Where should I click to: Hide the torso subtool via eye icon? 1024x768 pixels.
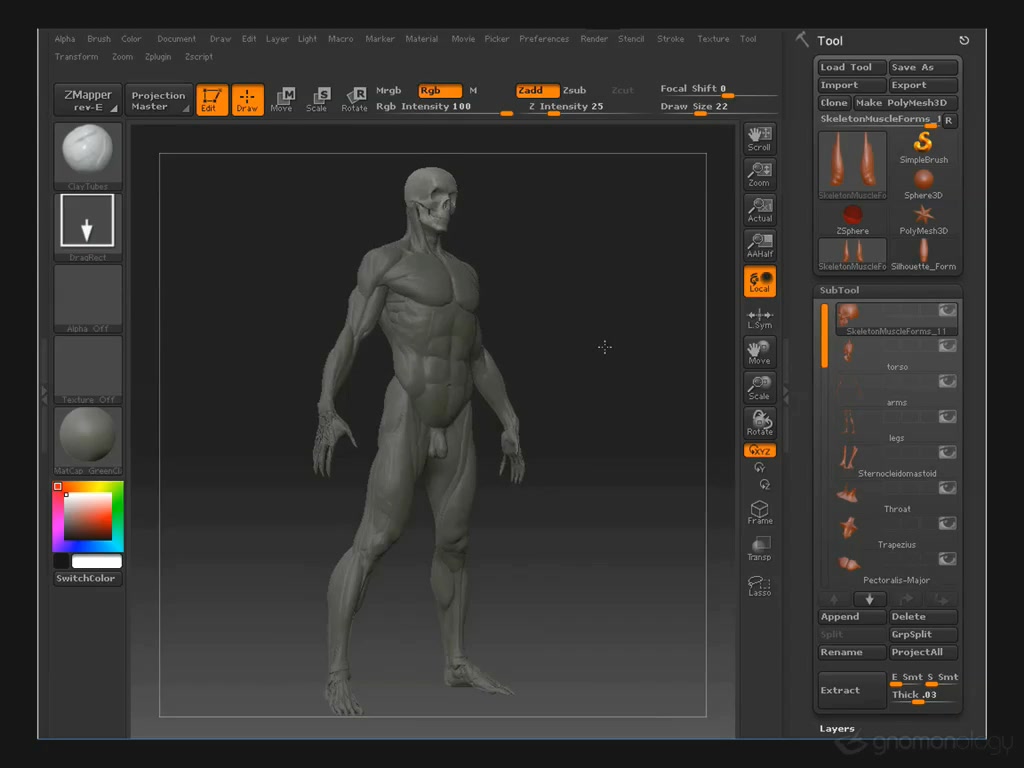point(946,346)
